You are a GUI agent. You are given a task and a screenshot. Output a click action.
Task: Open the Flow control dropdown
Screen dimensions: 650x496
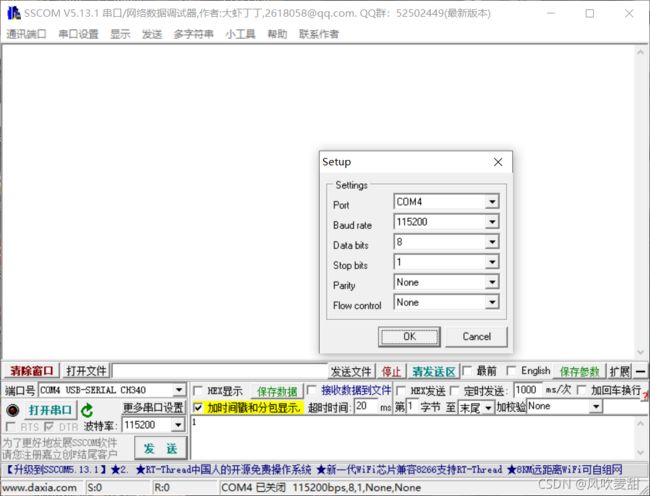tap(492, 302)
